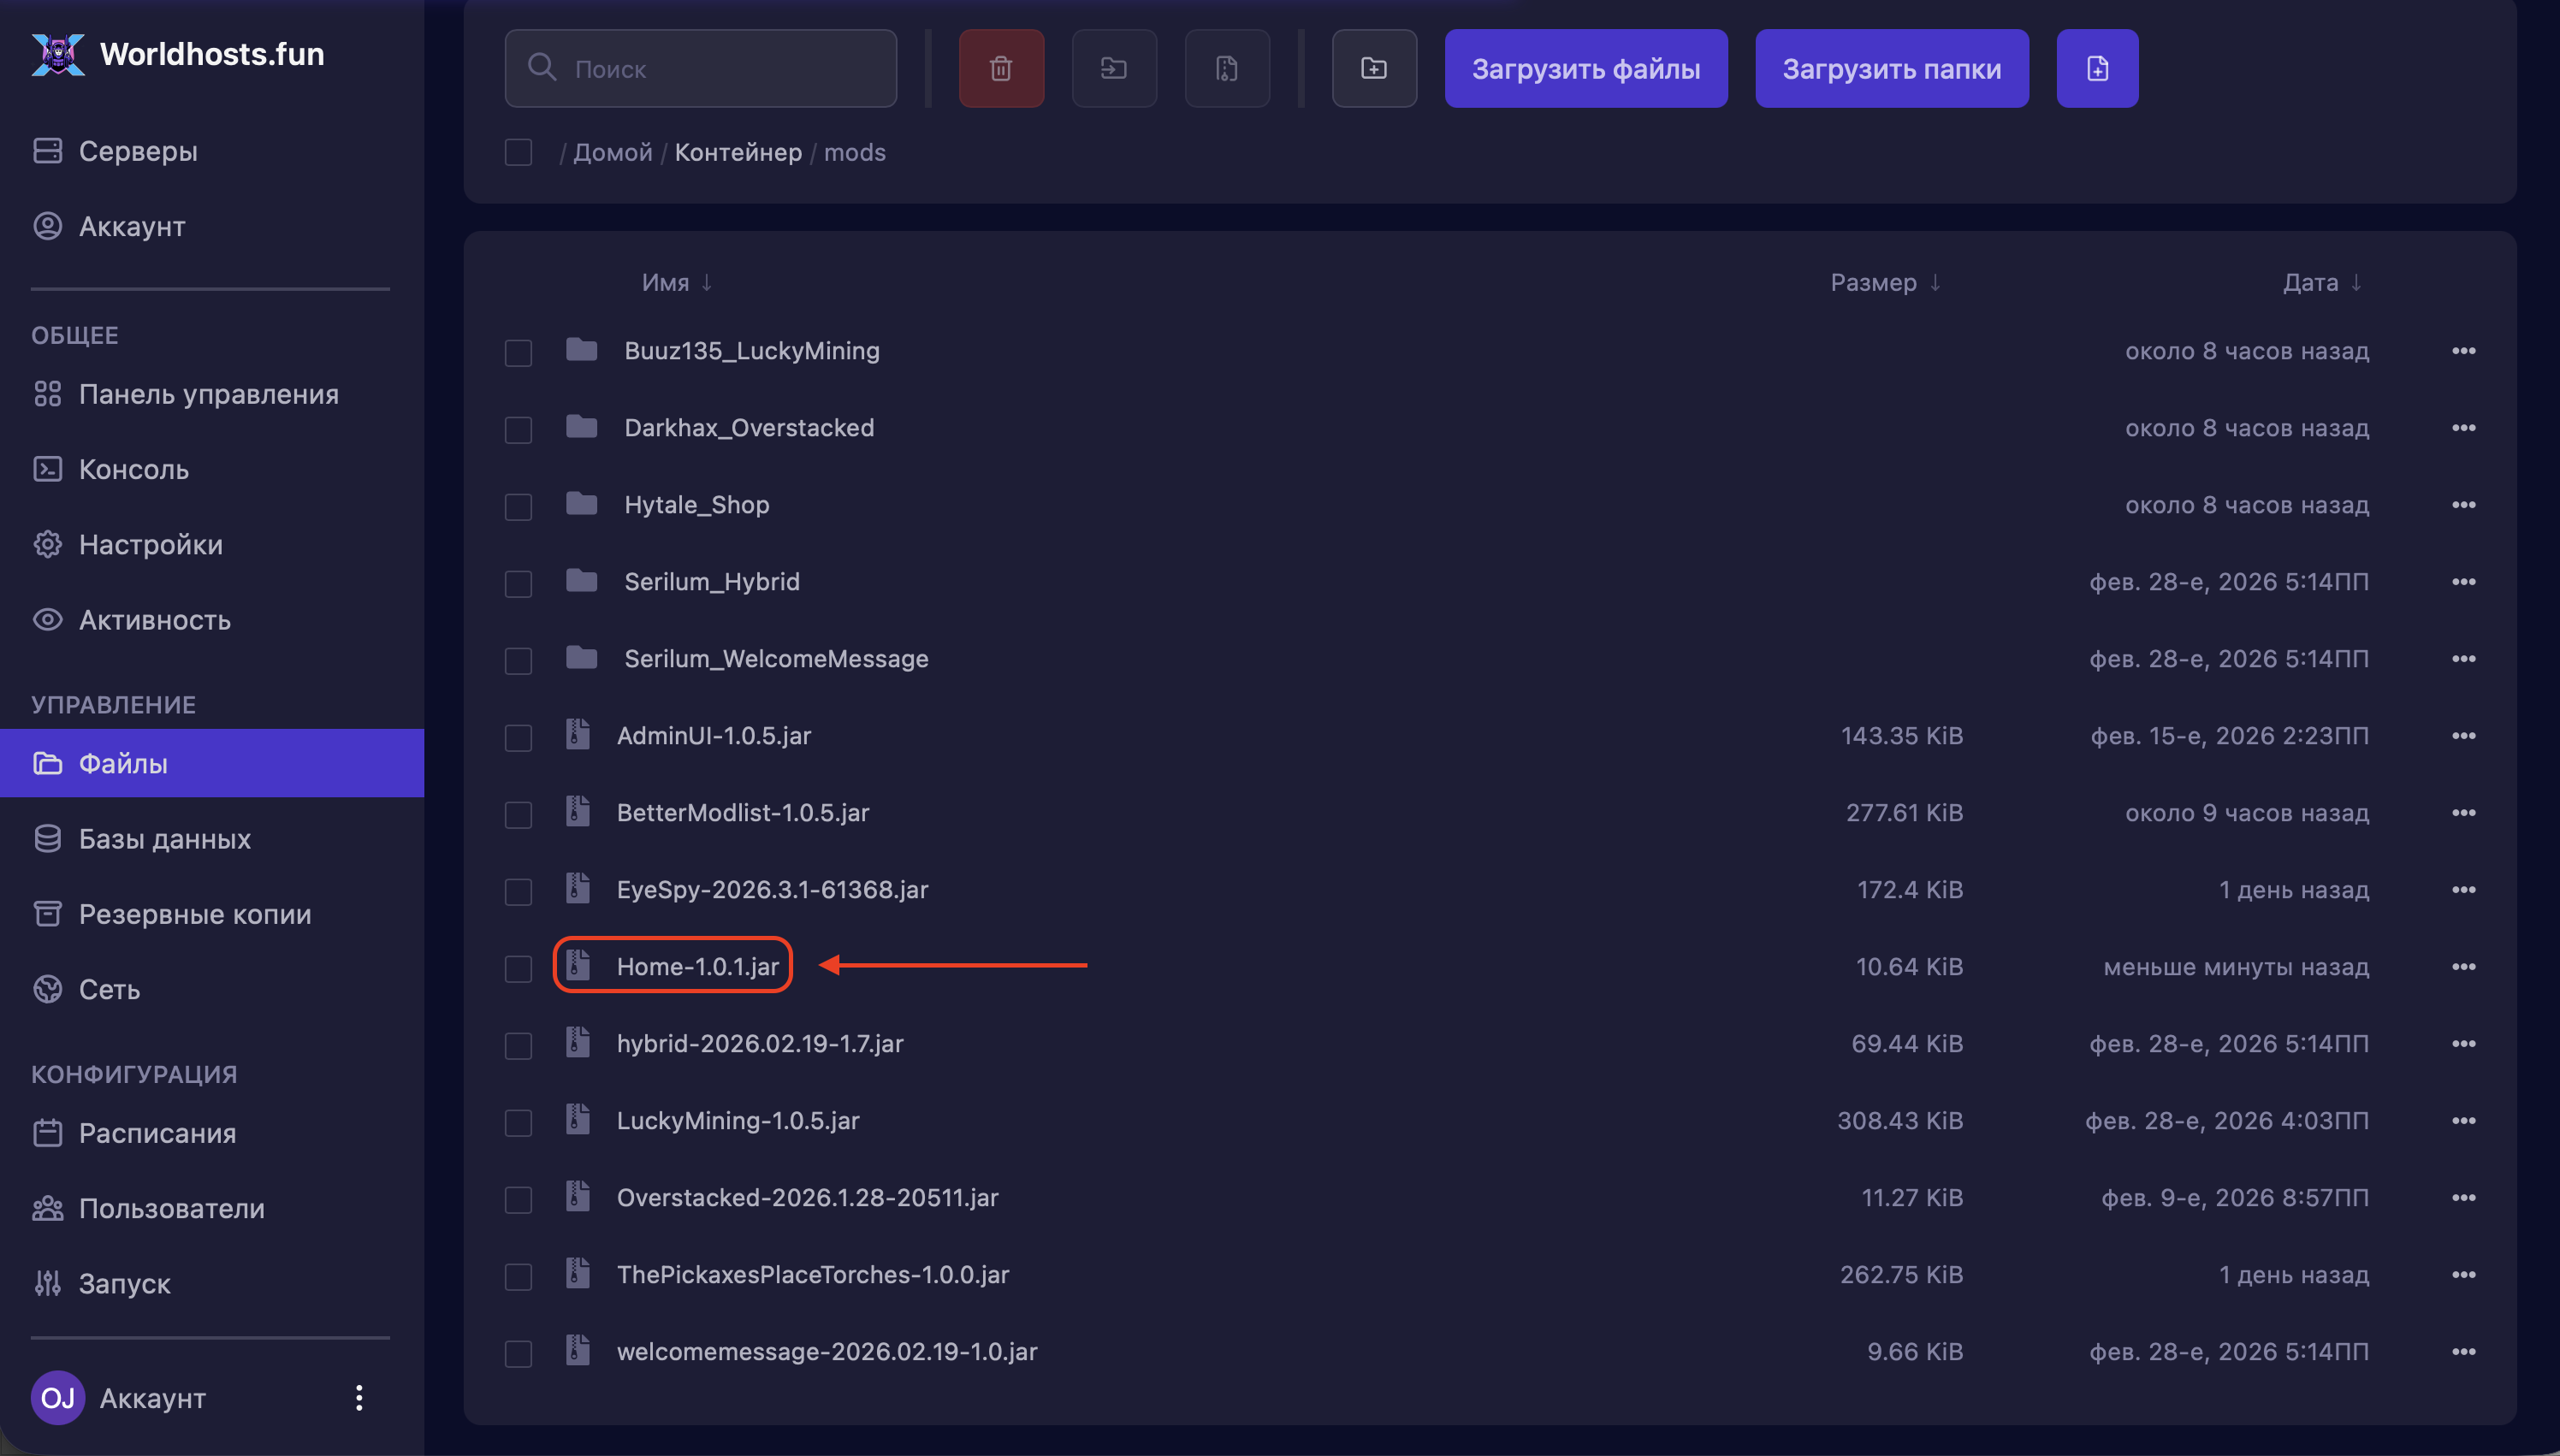This screenshot has width=2560, height=1456.
Task: Click the new file icon button
Action: pyautogui.click(x=2097, y=68)
